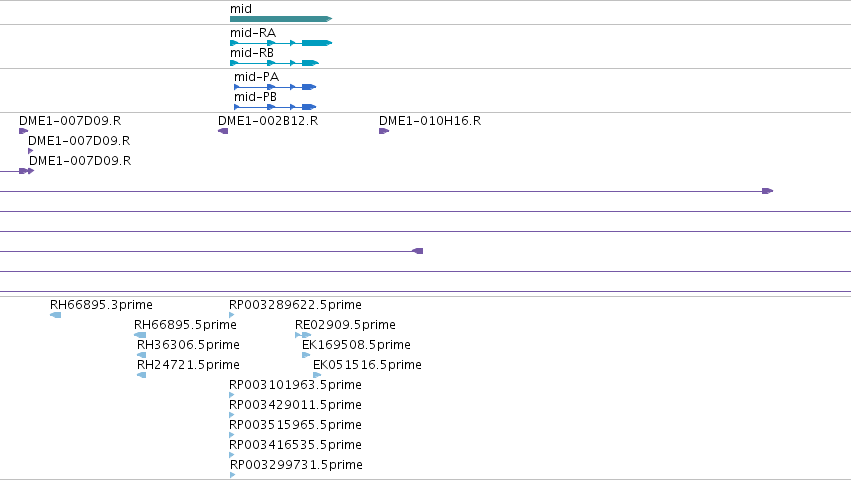Click the RH36306.5prime arrow glyph
851x480 pixels.
[x=141, y=355]
